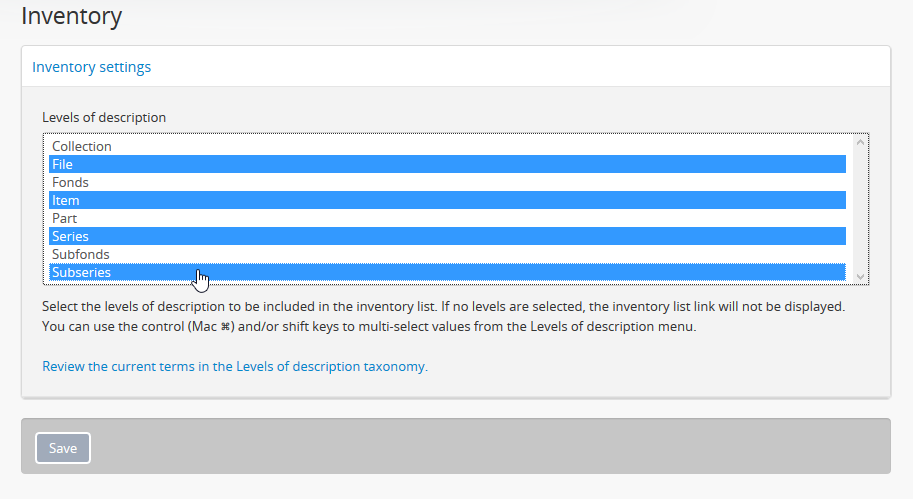
Task: Click the Series list entry
Action: pyautogui.click(x=71, y=237)
